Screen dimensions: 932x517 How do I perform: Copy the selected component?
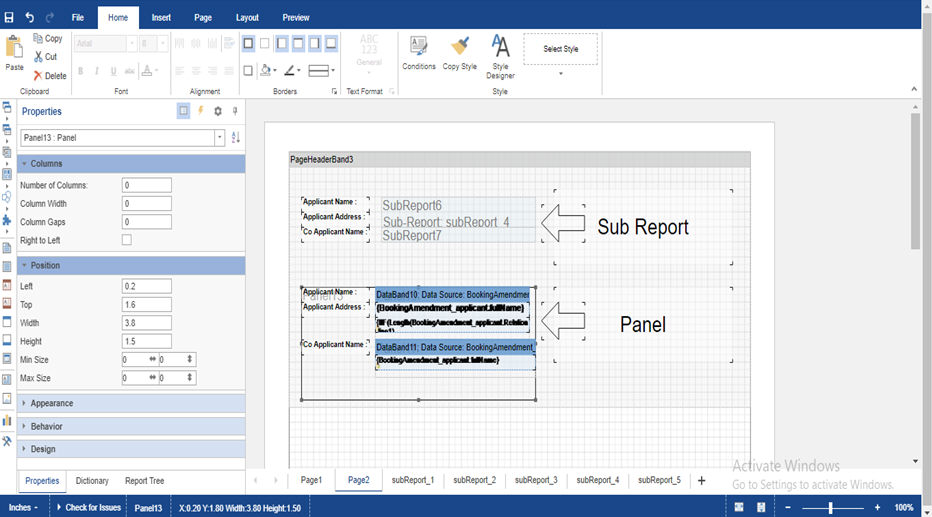[x=48, y=39]
